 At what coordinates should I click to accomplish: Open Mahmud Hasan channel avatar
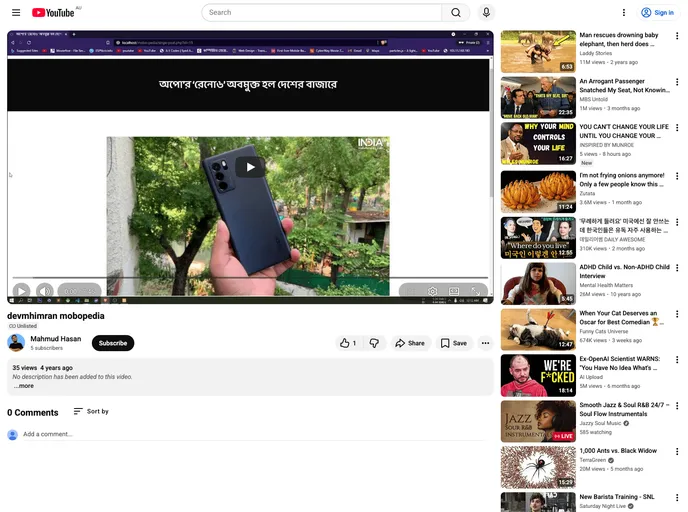[16, 343]
